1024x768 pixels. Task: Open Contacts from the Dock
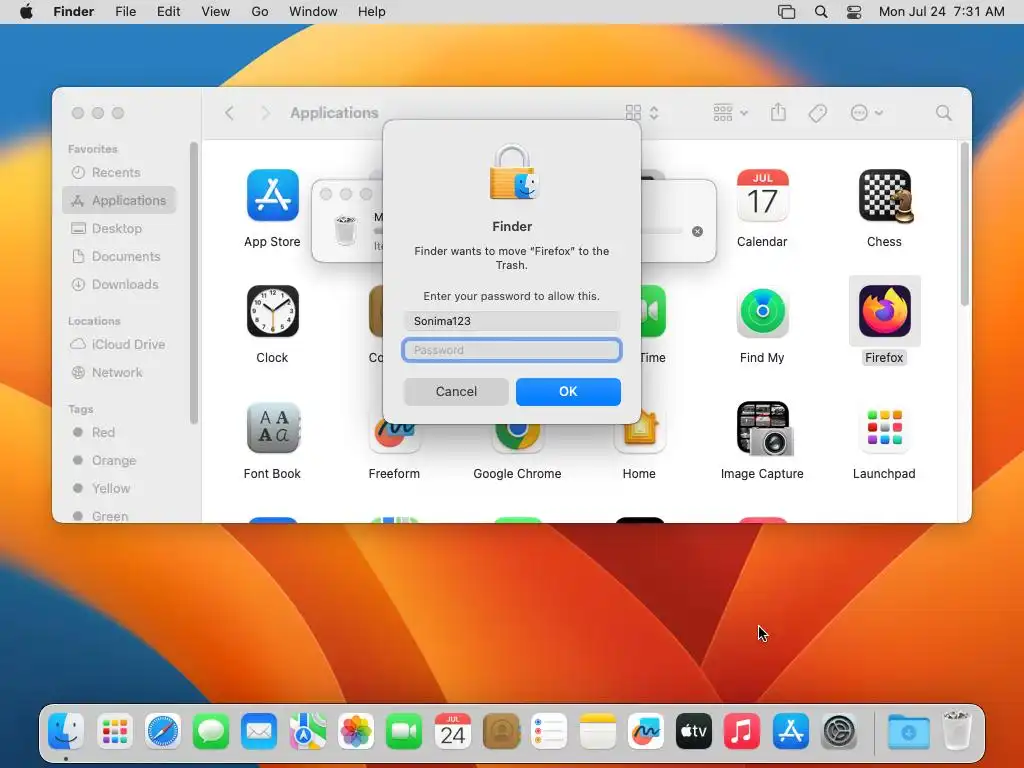pos(501,731)
